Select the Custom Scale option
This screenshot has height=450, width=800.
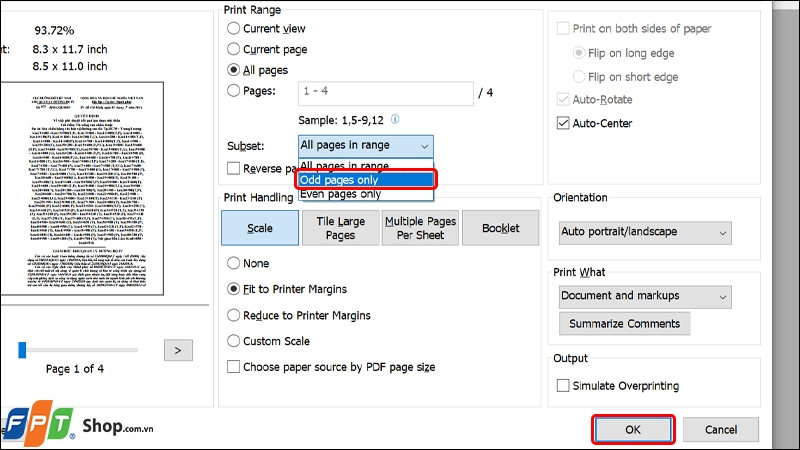tap(233, 341)
